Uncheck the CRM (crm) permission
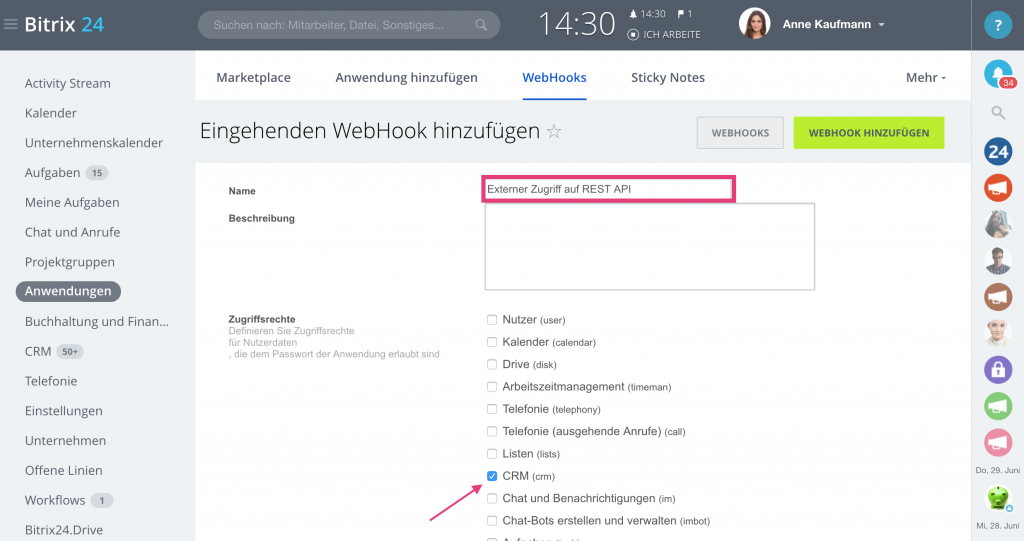Viewport: 1024px width, 541px height. coord(492,476)
